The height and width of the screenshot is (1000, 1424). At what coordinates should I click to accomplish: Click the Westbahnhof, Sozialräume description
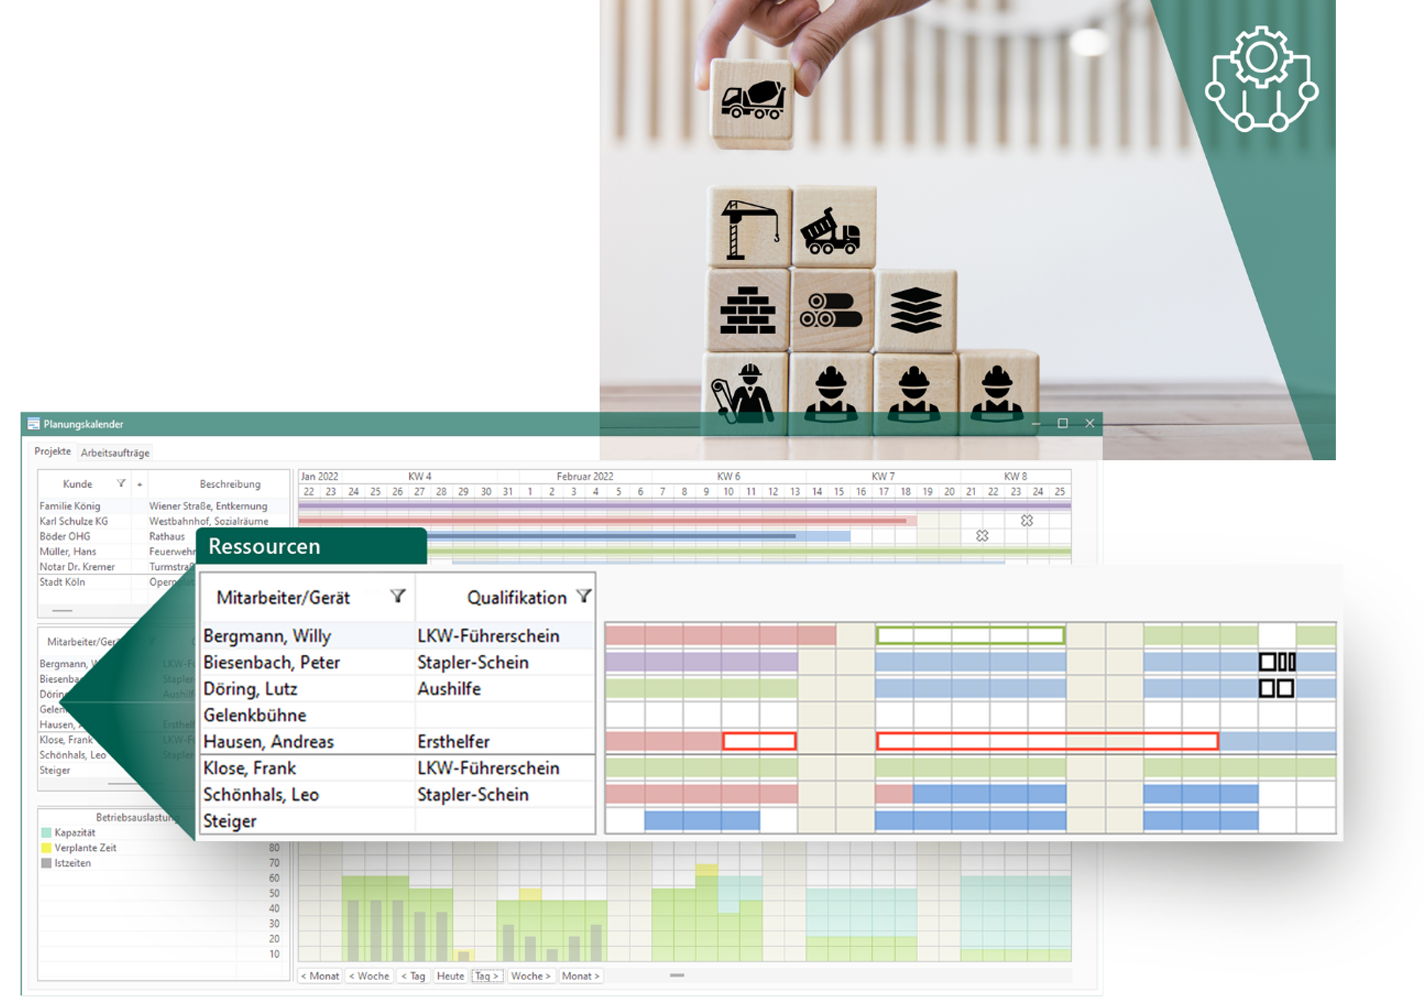click(209, 521)
